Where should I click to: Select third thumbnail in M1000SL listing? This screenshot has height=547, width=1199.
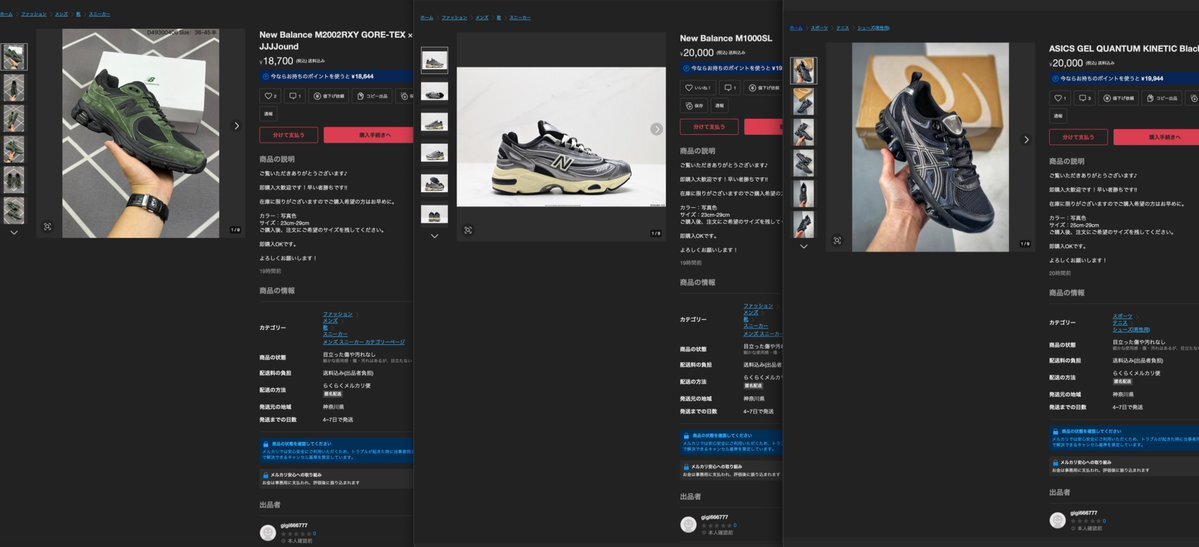434,122
